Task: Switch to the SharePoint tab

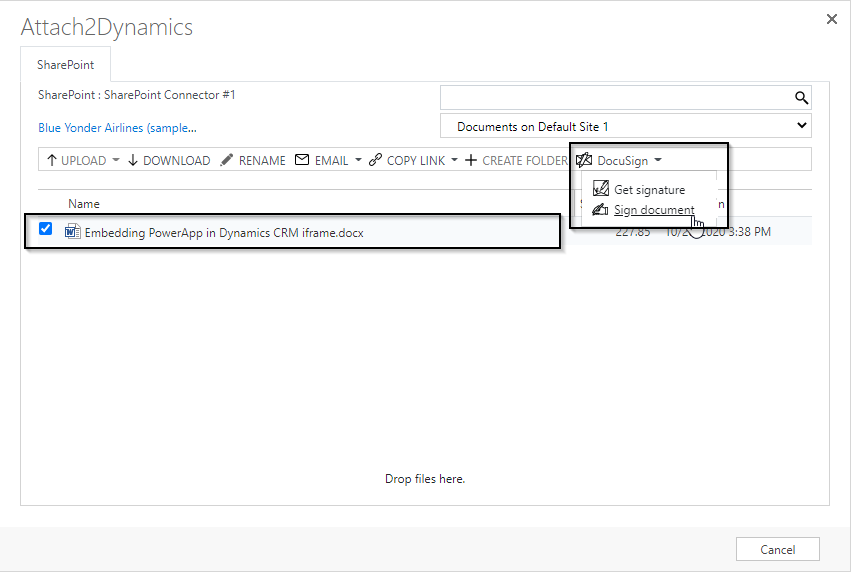Action: pyautogui.click(x=66, y=65)
